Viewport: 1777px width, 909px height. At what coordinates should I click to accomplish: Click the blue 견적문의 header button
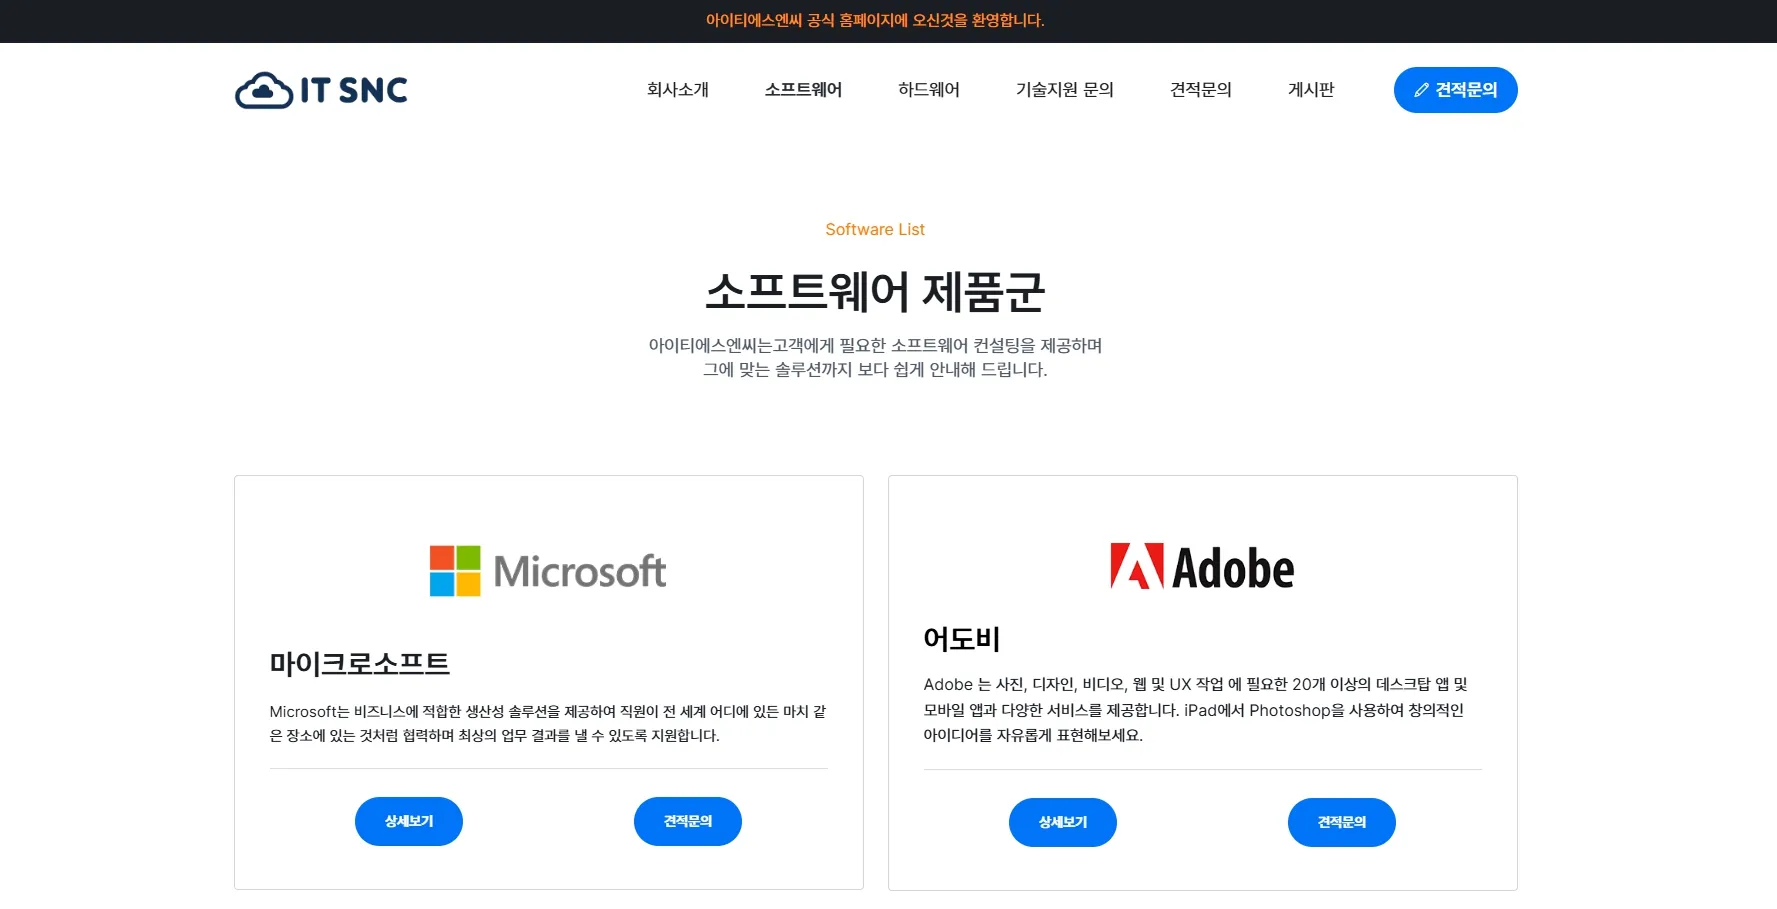click(1456, 90)
